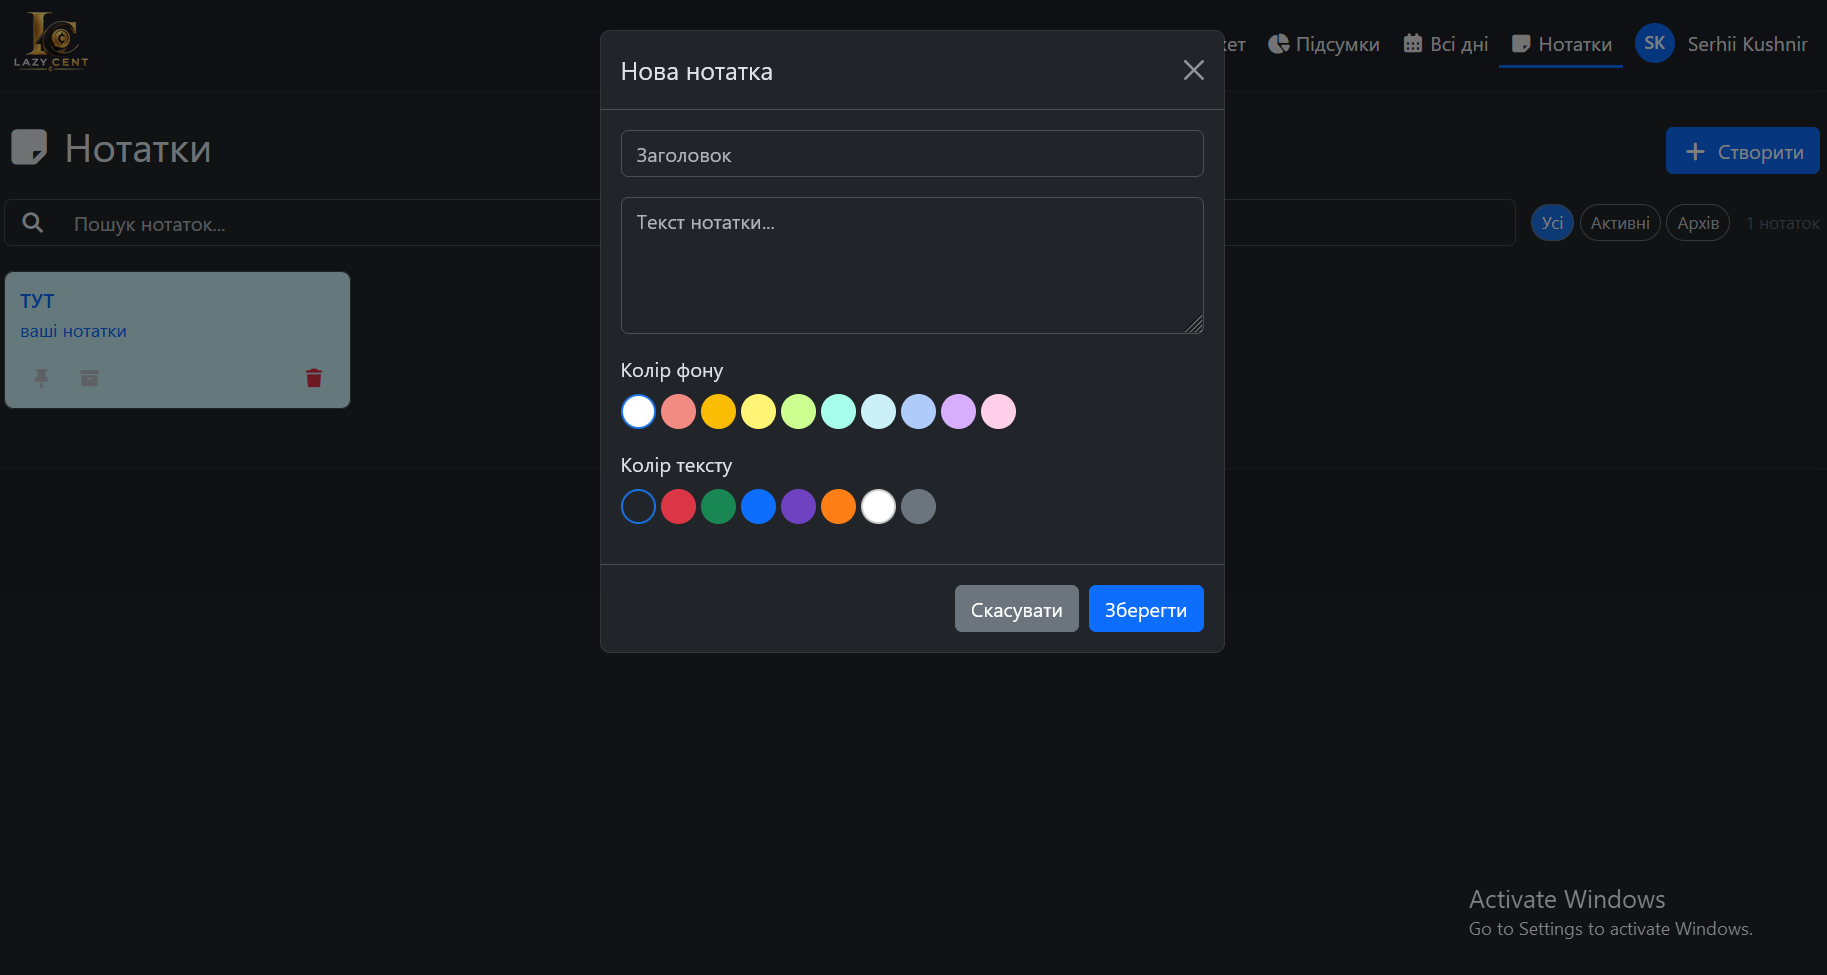Select the dark text color swatch
1827x975 pixels.
click(x=638, y=506)
